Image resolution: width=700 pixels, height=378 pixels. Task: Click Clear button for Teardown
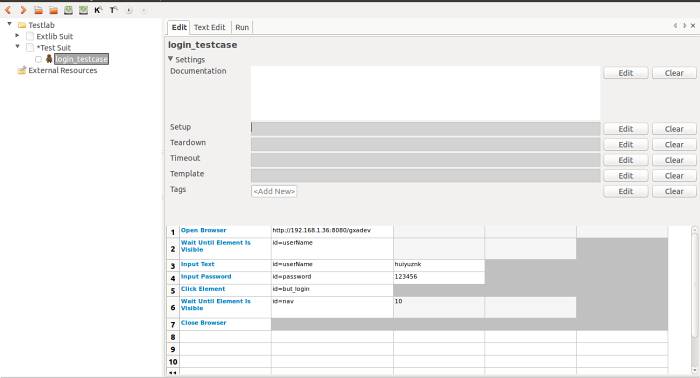coord(674,145)
